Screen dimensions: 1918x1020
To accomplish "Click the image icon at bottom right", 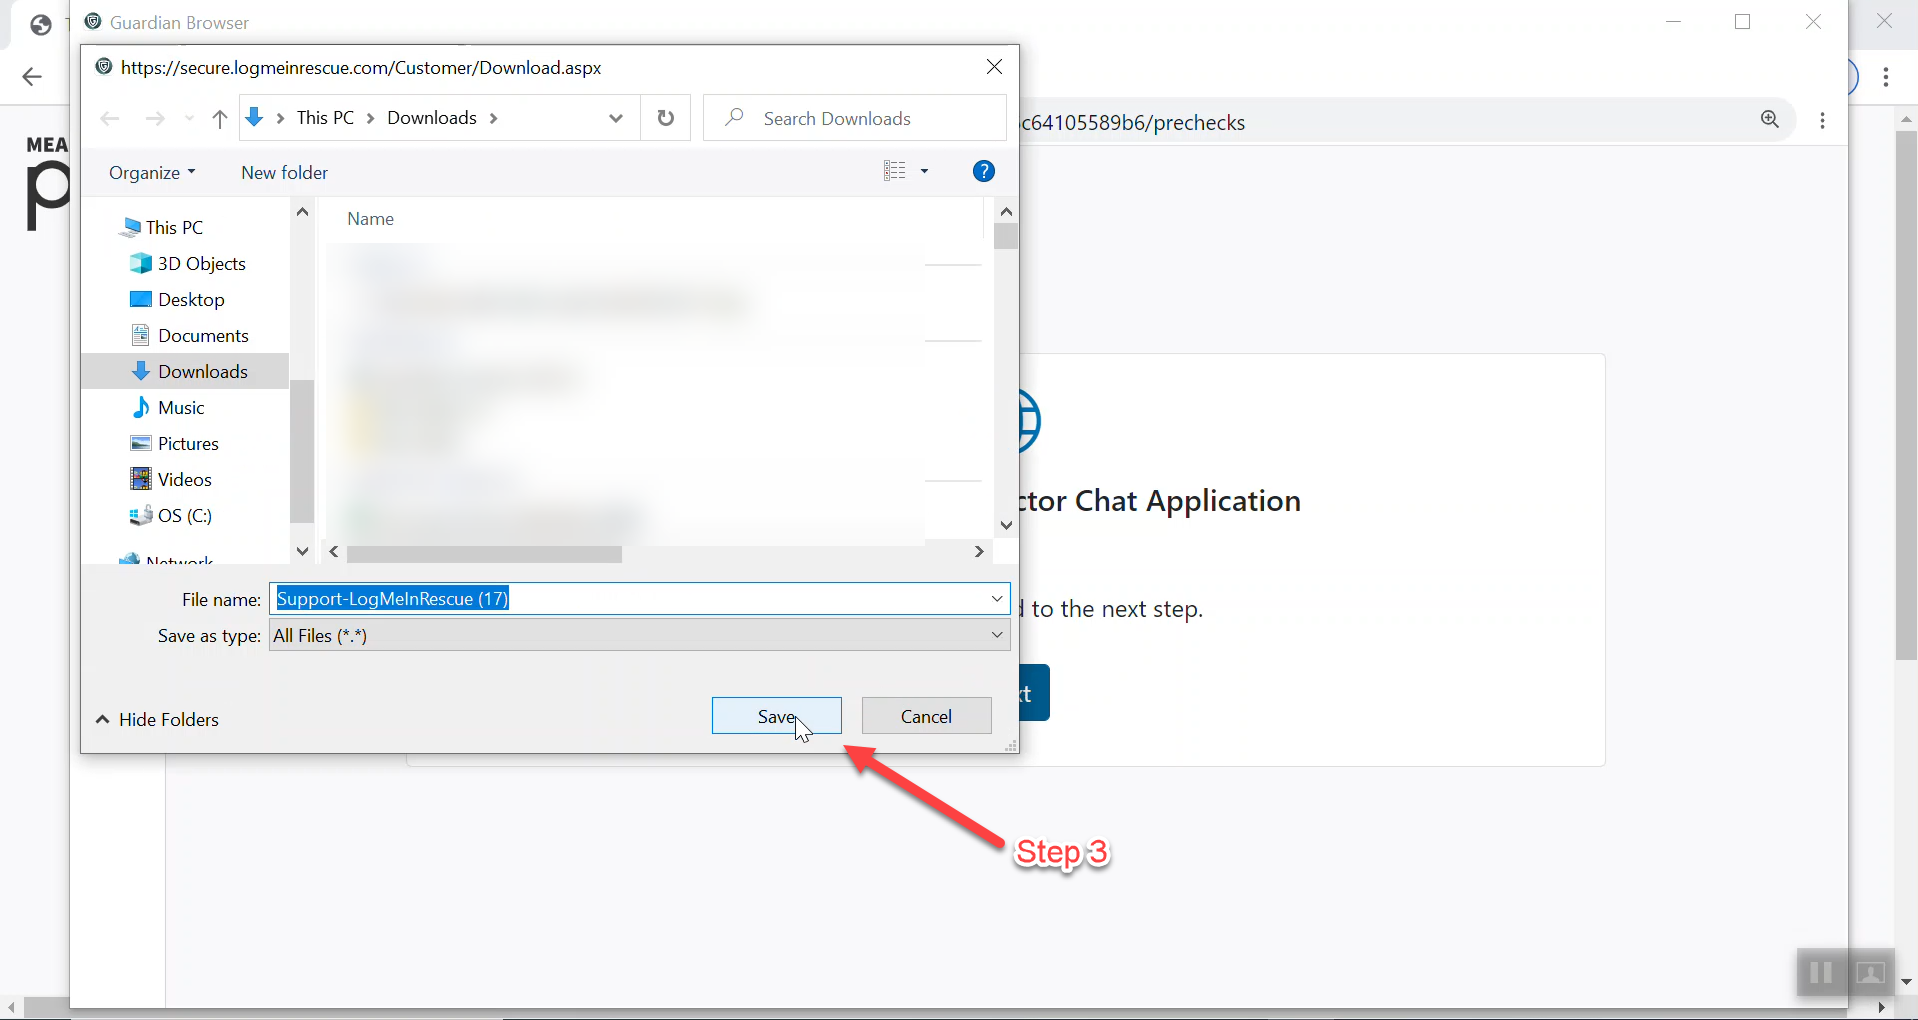I will point(1870,973).
